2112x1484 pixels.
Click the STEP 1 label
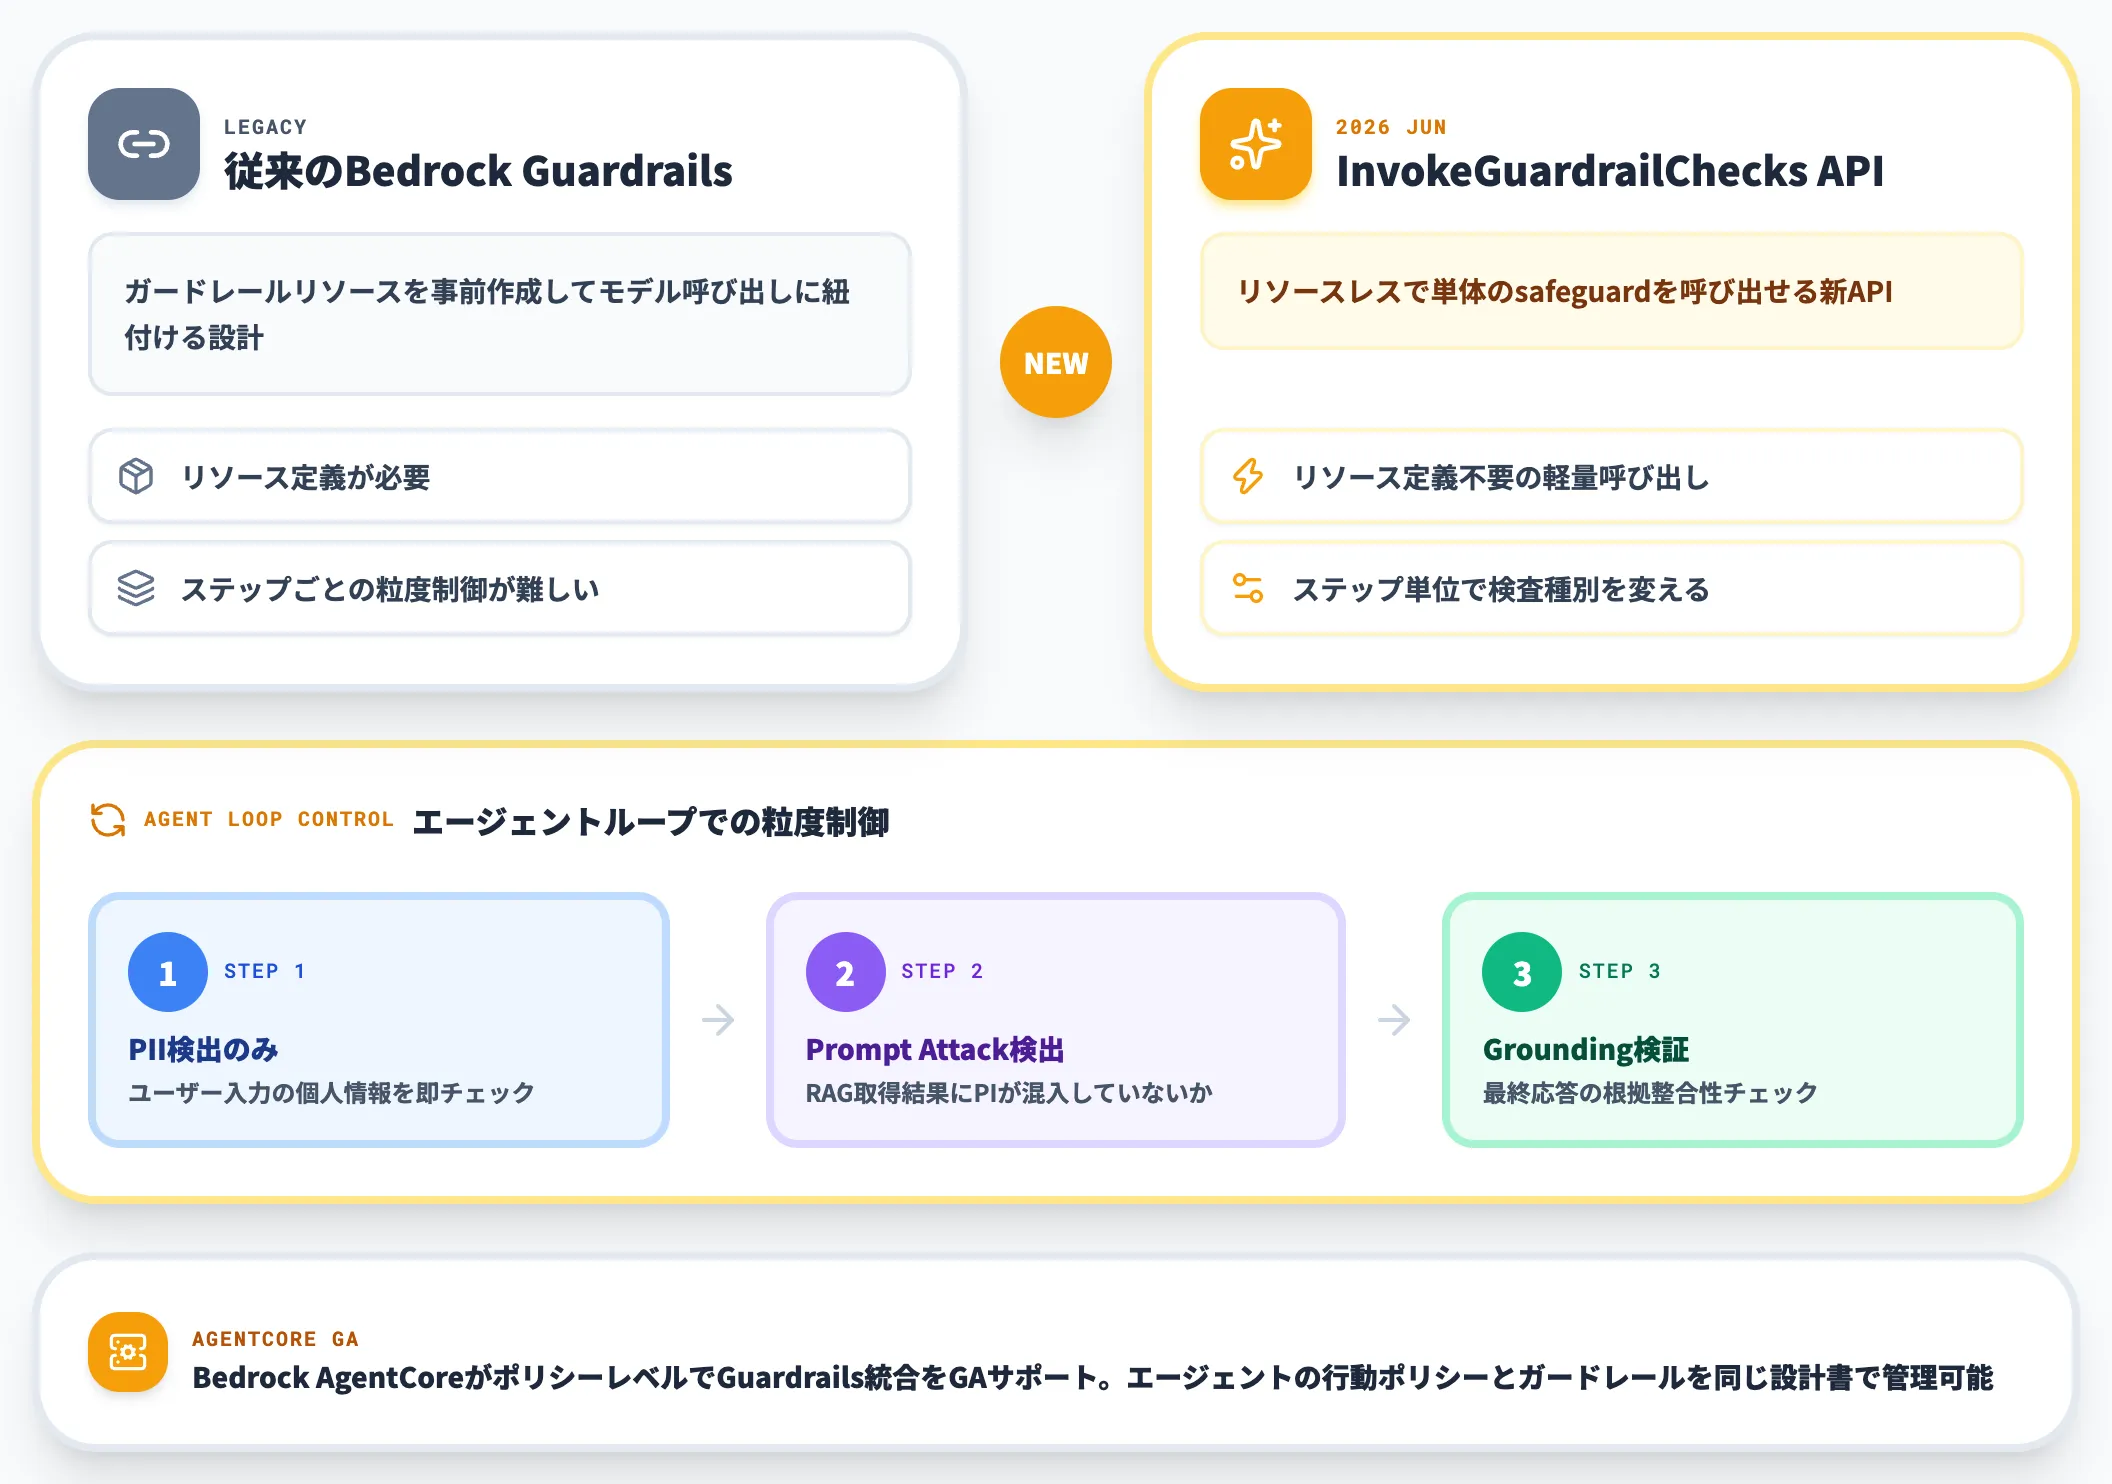coord(265,971)
